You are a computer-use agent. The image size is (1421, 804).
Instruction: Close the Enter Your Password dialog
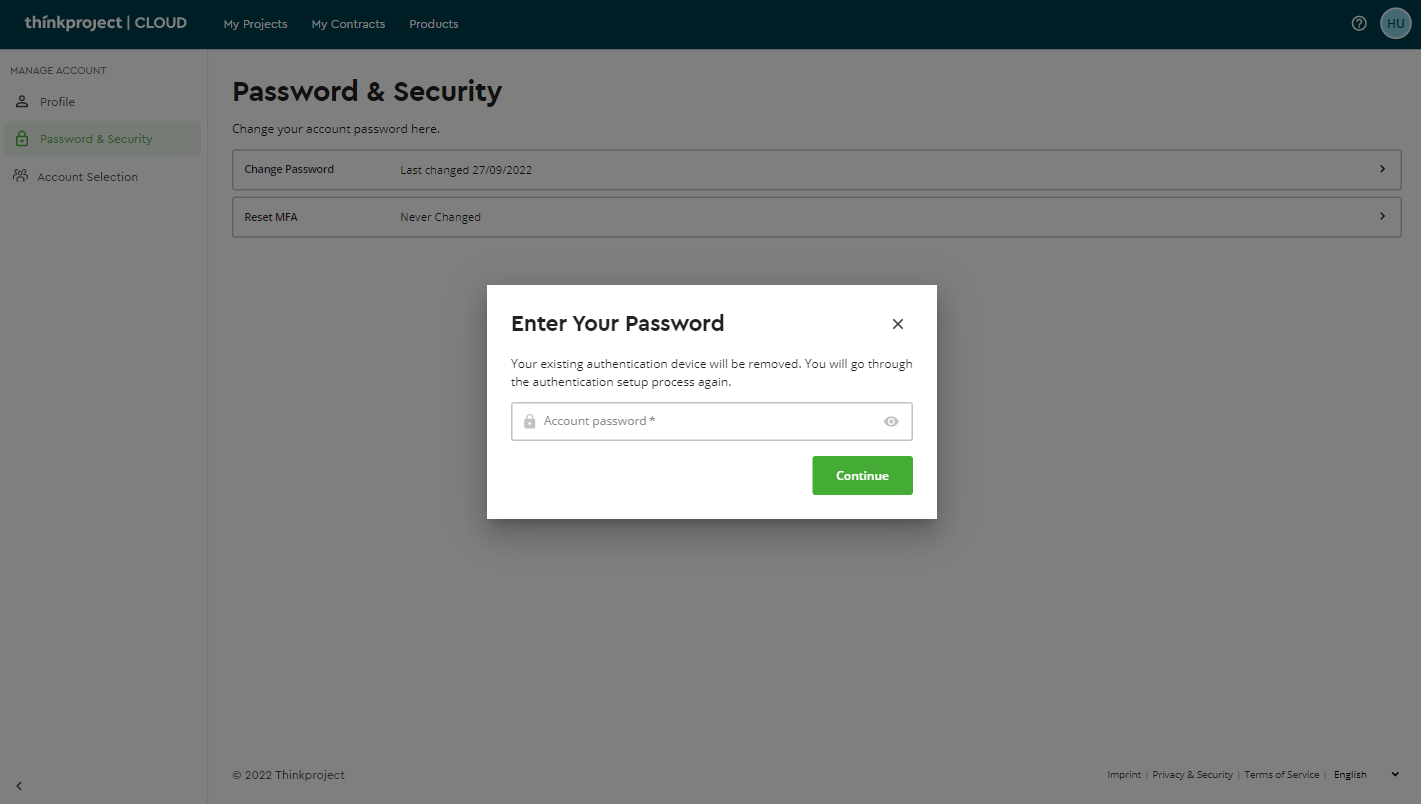coord(897,324)
